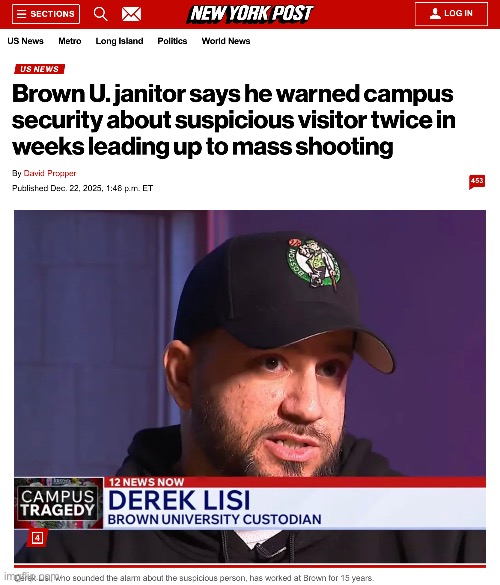Click the Derek Lisi interview image
The width and height of the screenshot is (500, 585).
coord(250,386)
